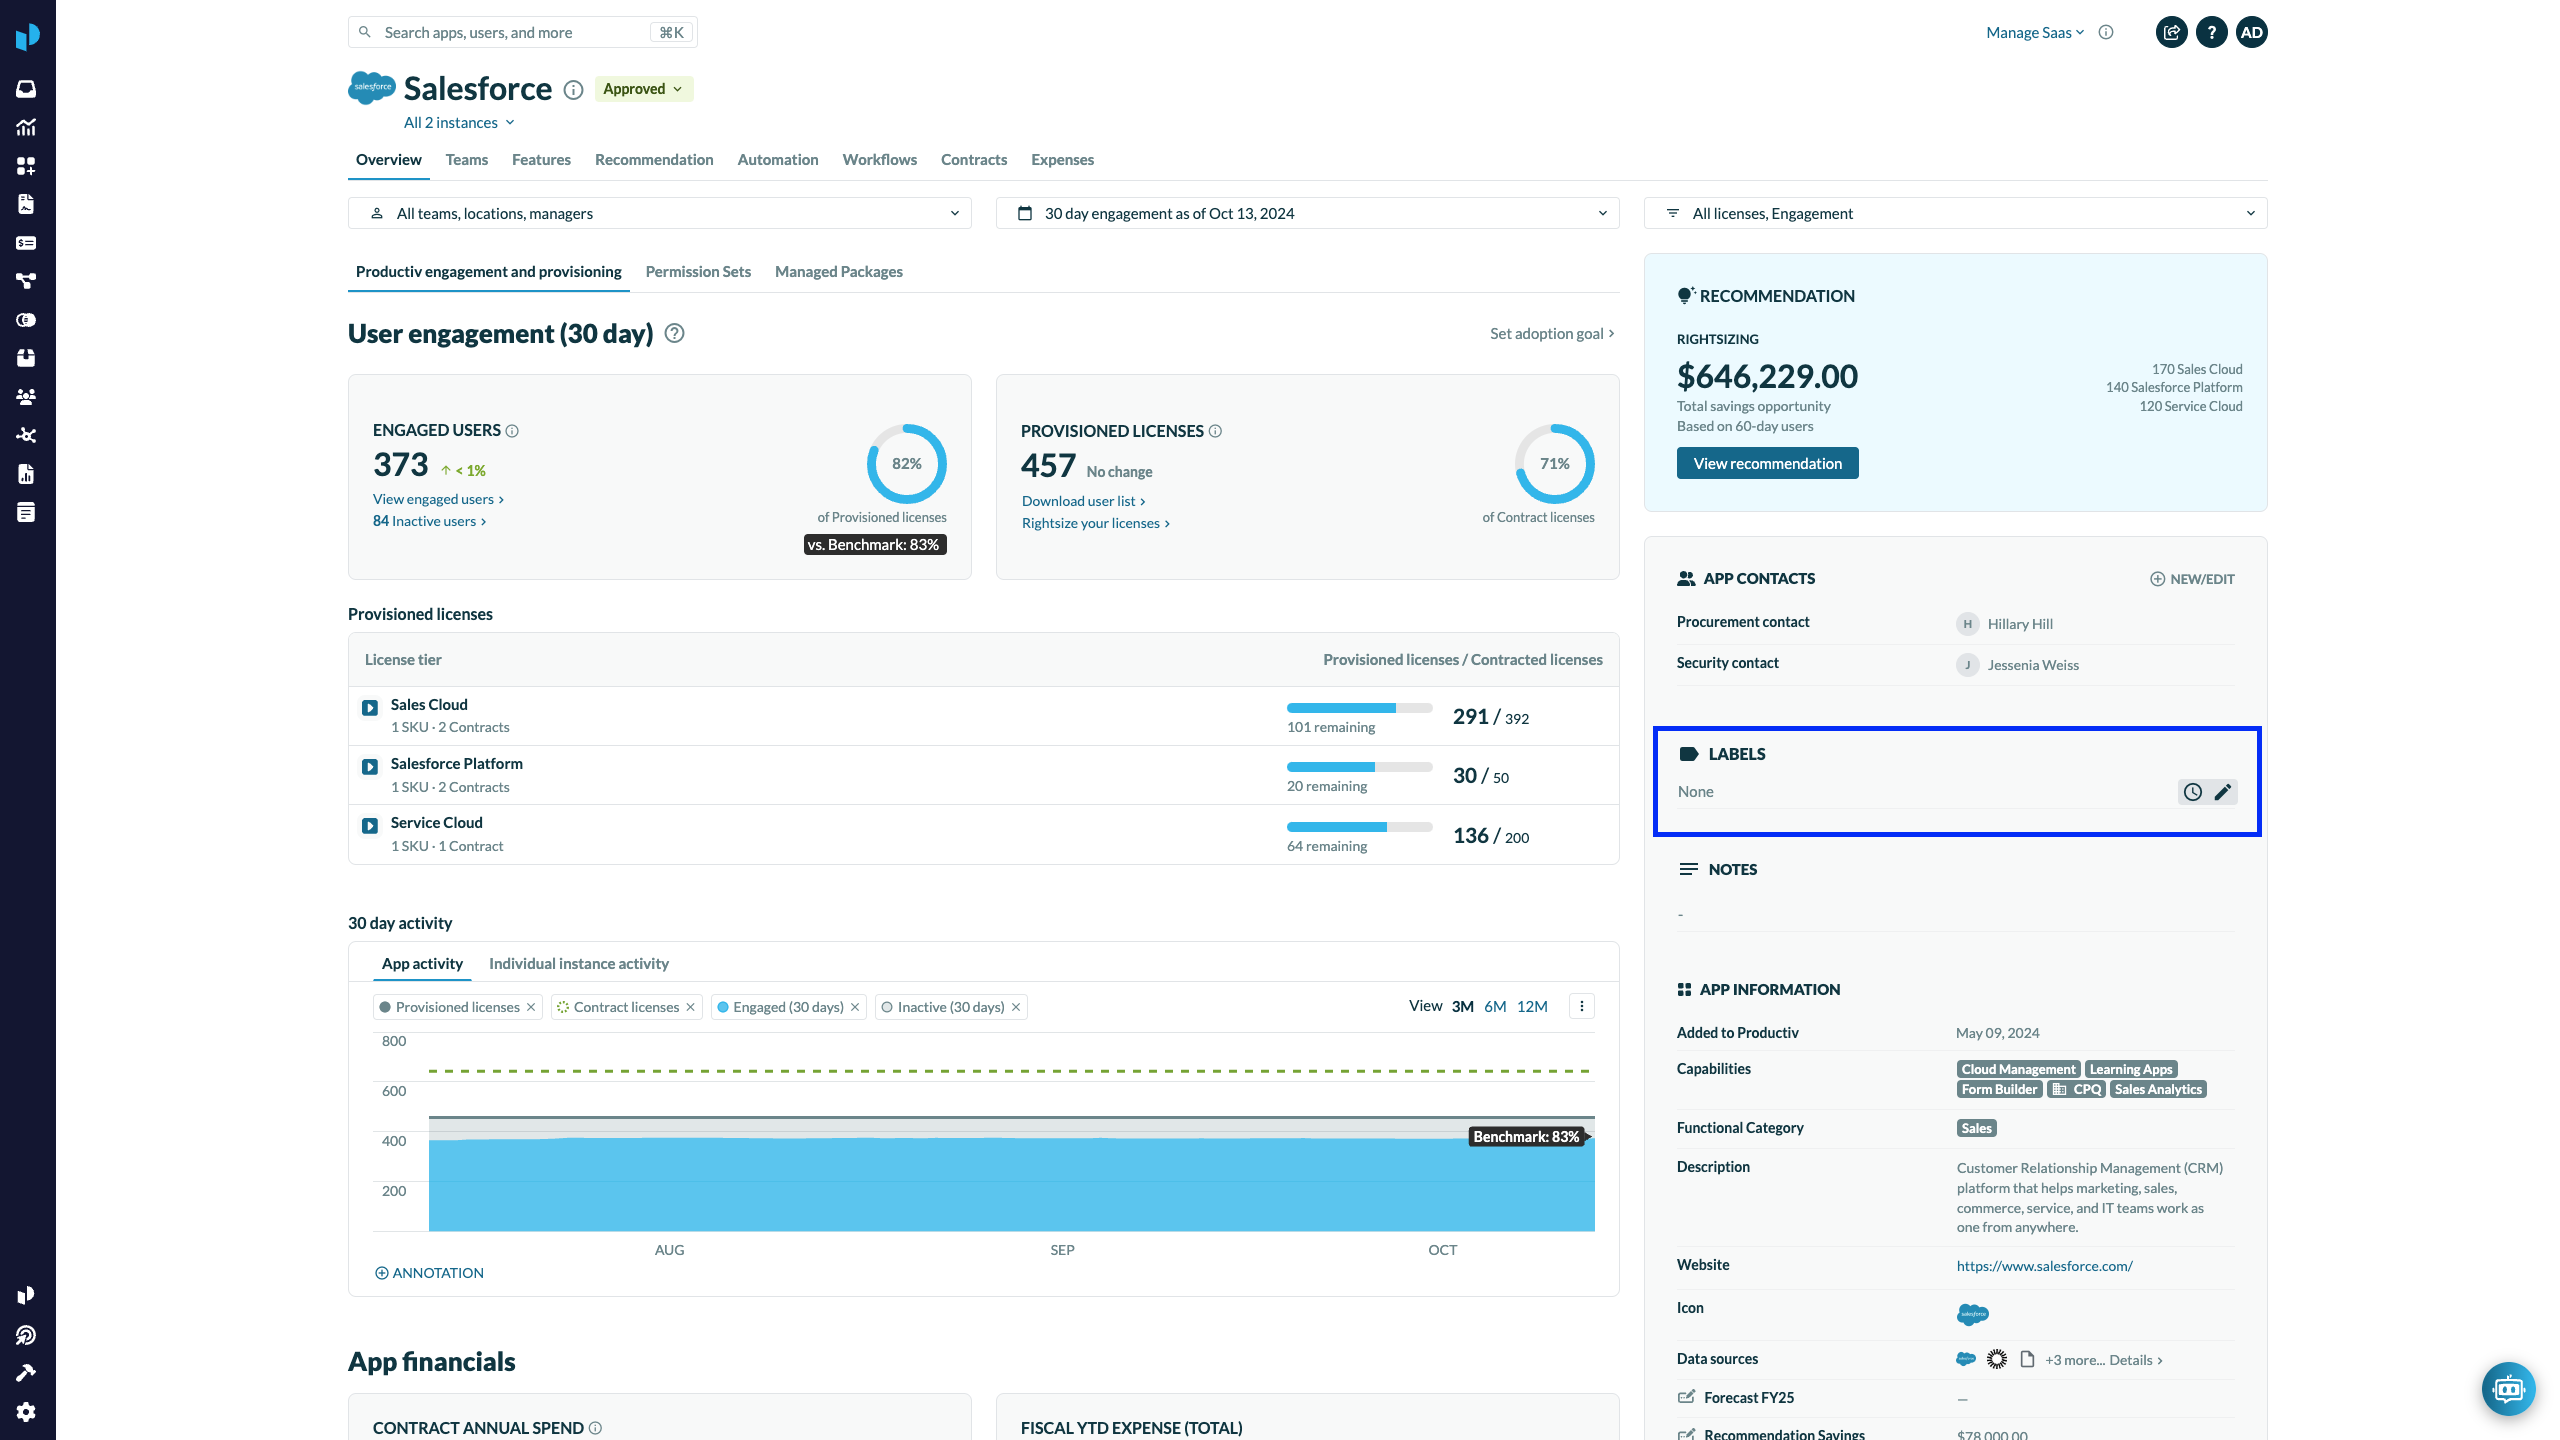Image resolution: width=2560 pixels, height=1440 pixels.
Task: Remove Inactive (30 days) chart filter
Action: [x=1016, y=1007]
